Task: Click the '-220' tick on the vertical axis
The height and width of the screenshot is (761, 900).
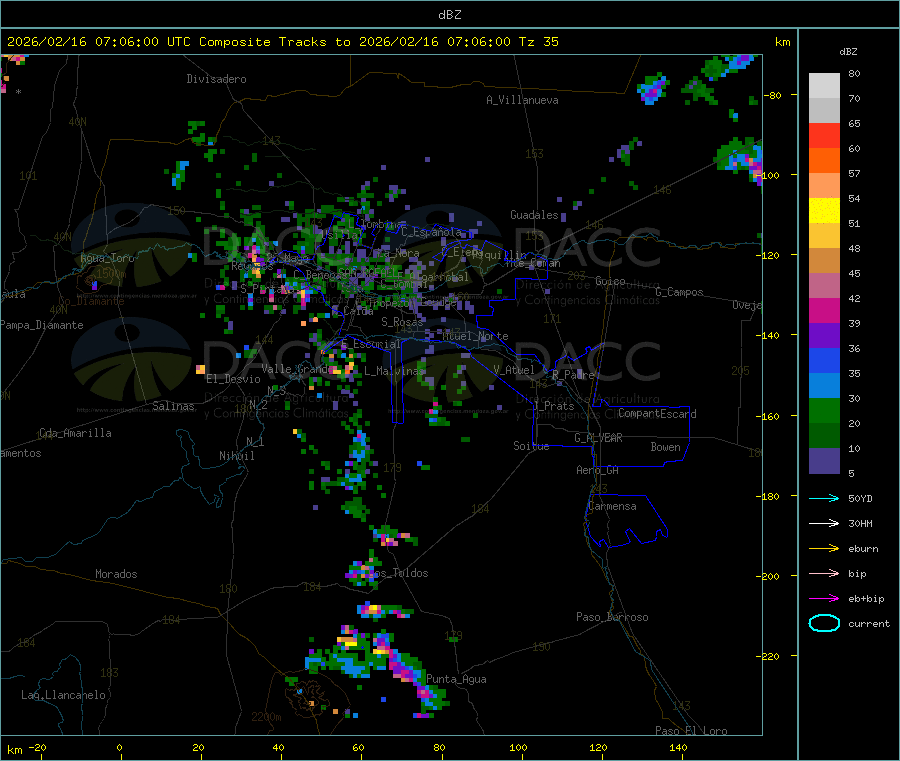Action: click(x=770, y=657)
